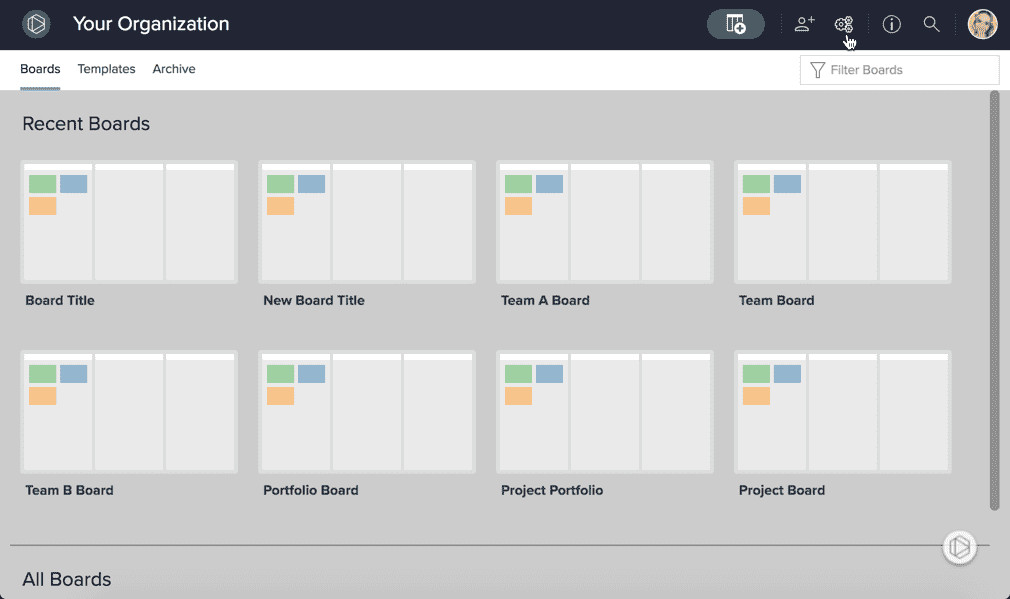Open the user profile avatar
This screenshot has width=1010, height=599.
(x=982, y=24)
